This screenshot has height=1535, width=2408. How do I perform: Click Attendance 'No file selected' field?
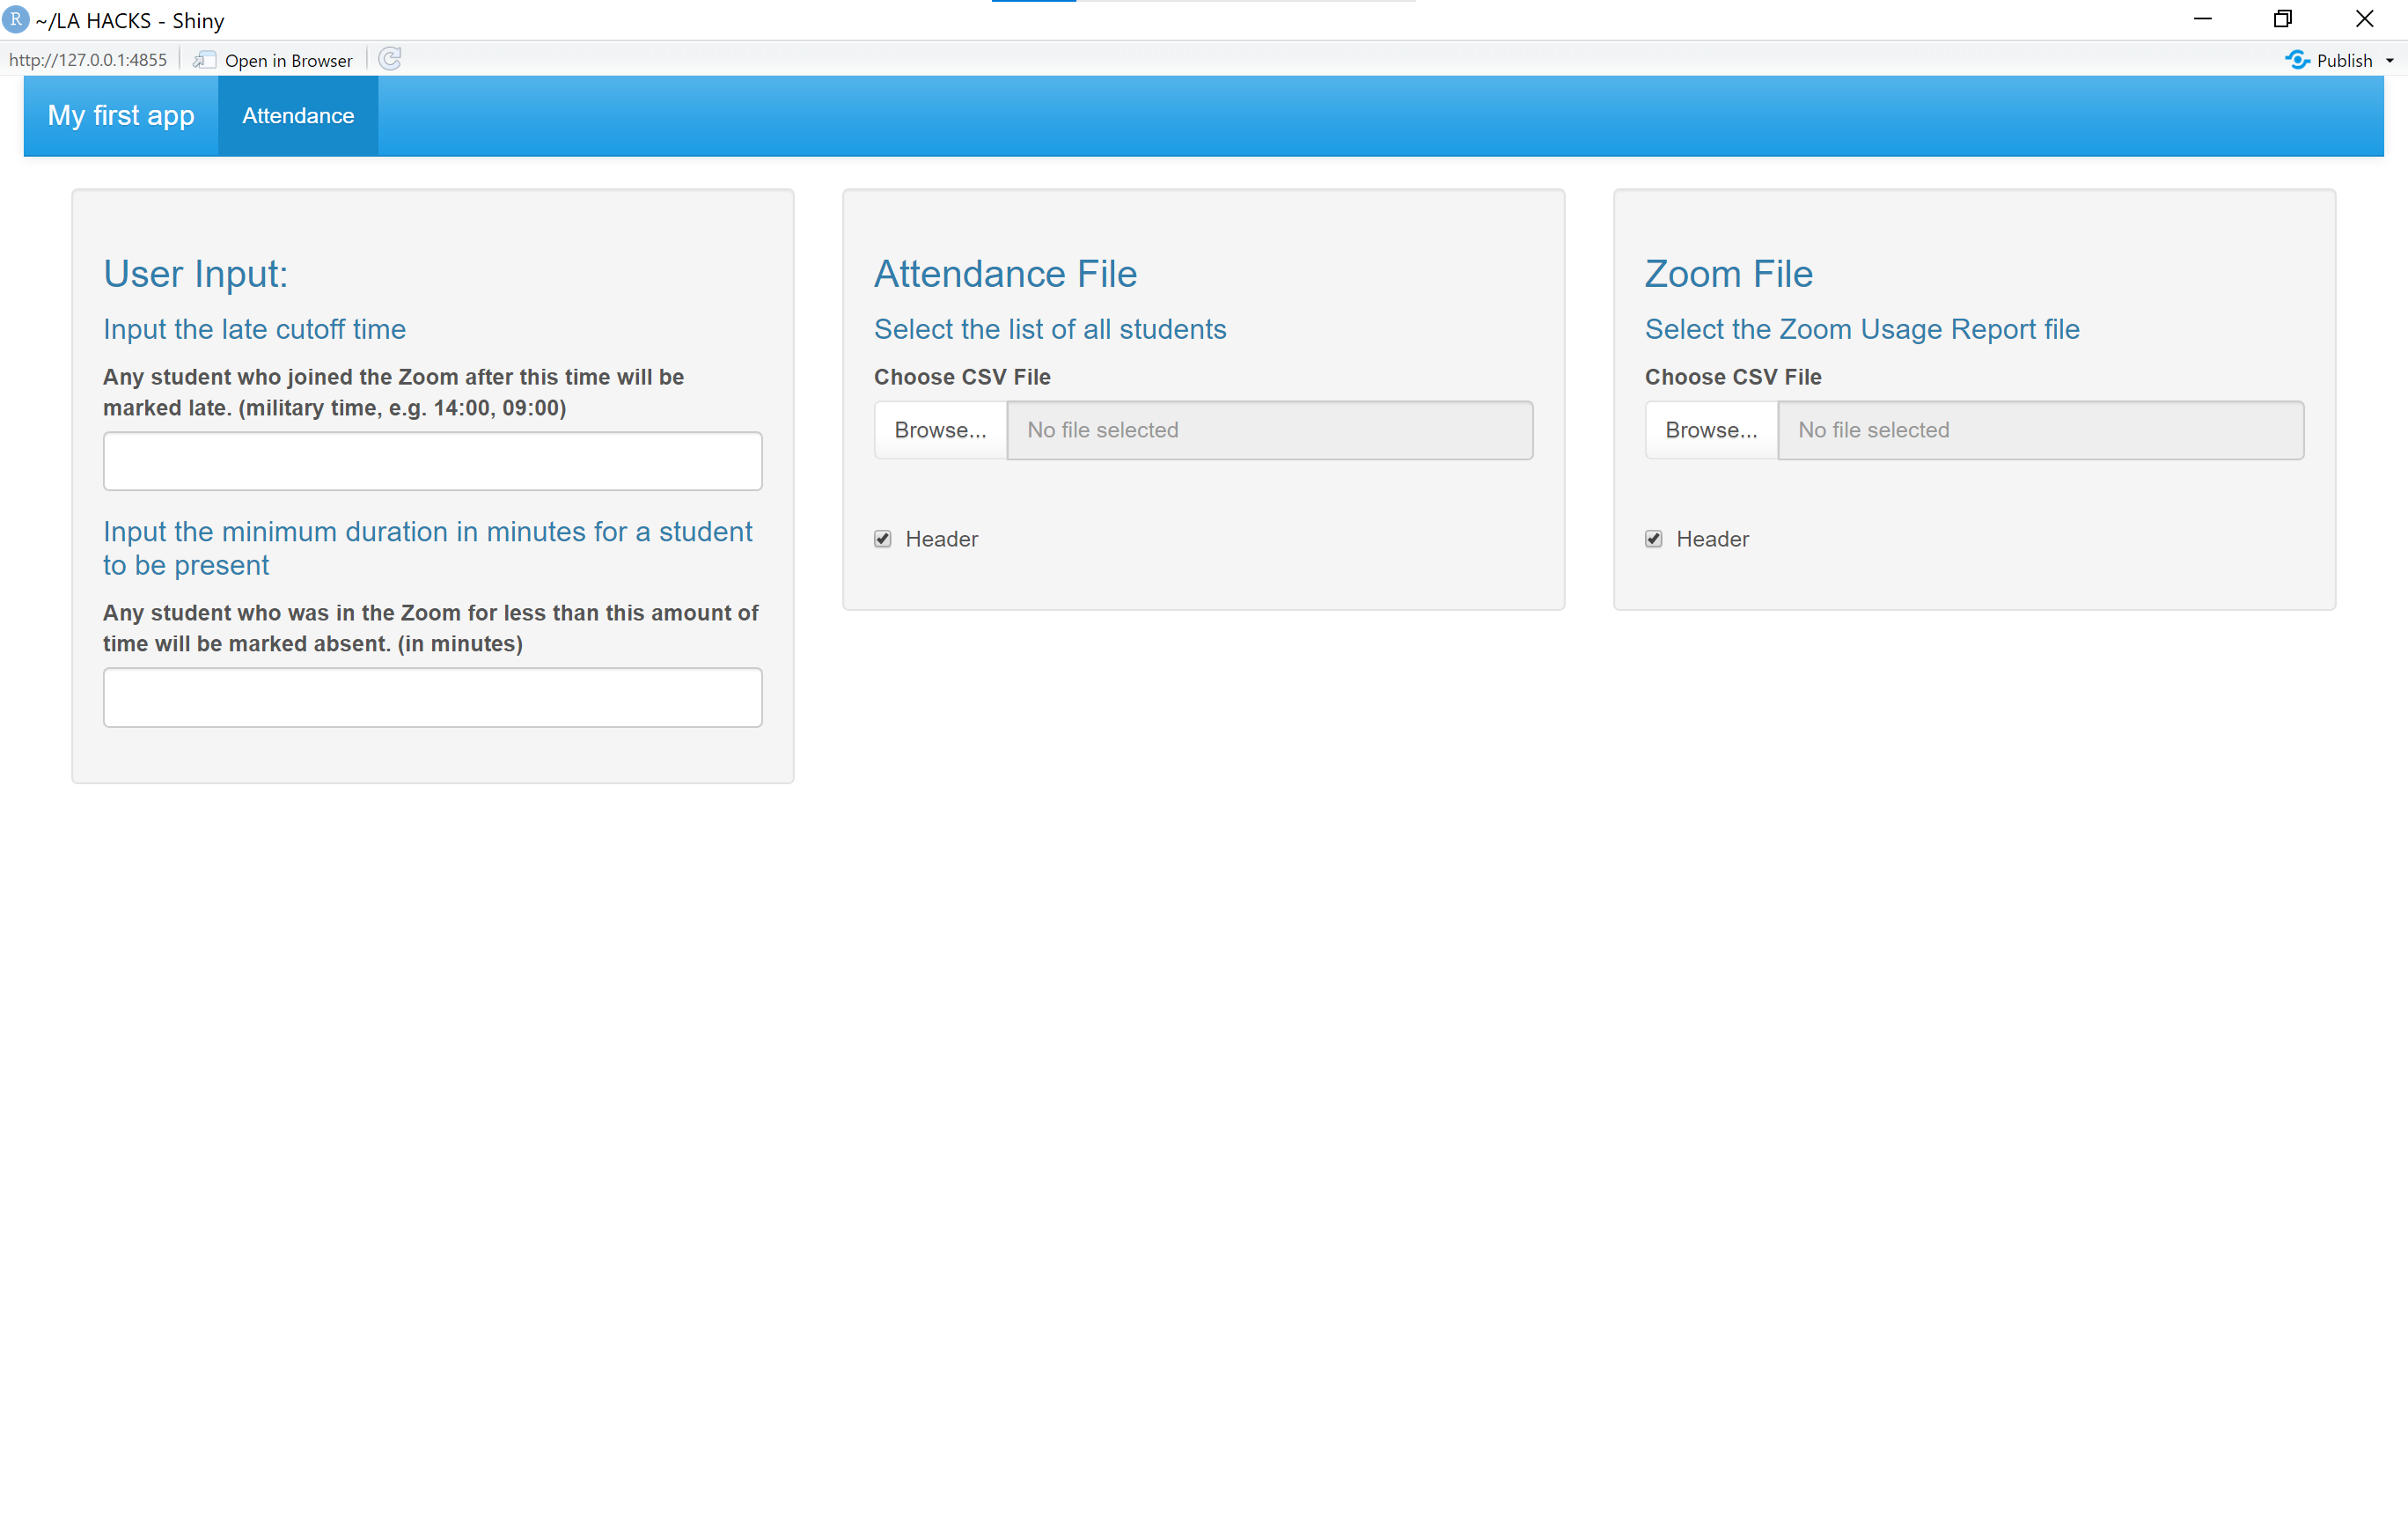point(1269,430)
